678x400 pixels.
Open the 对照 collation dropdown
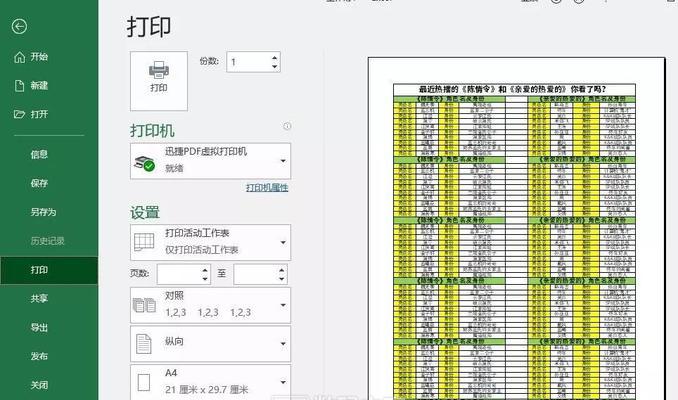pyautogui.click(x=210, y=305)
